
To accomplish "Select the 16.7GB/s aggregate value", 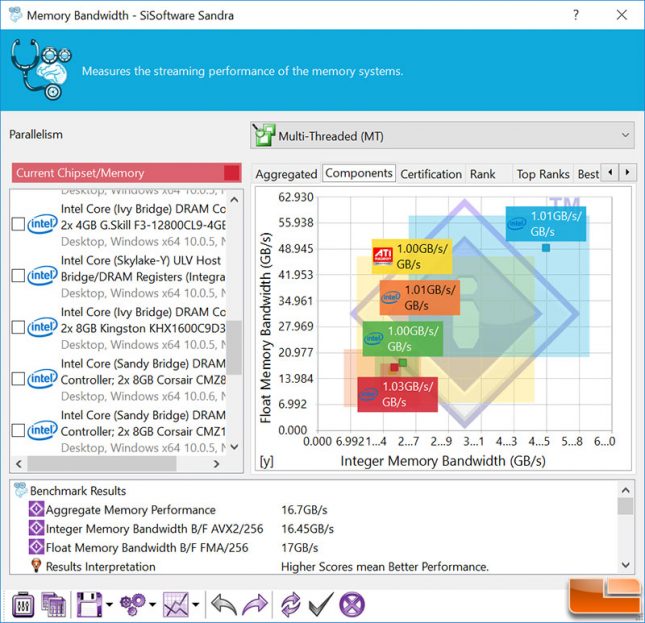I will click(x=304, y=510).
